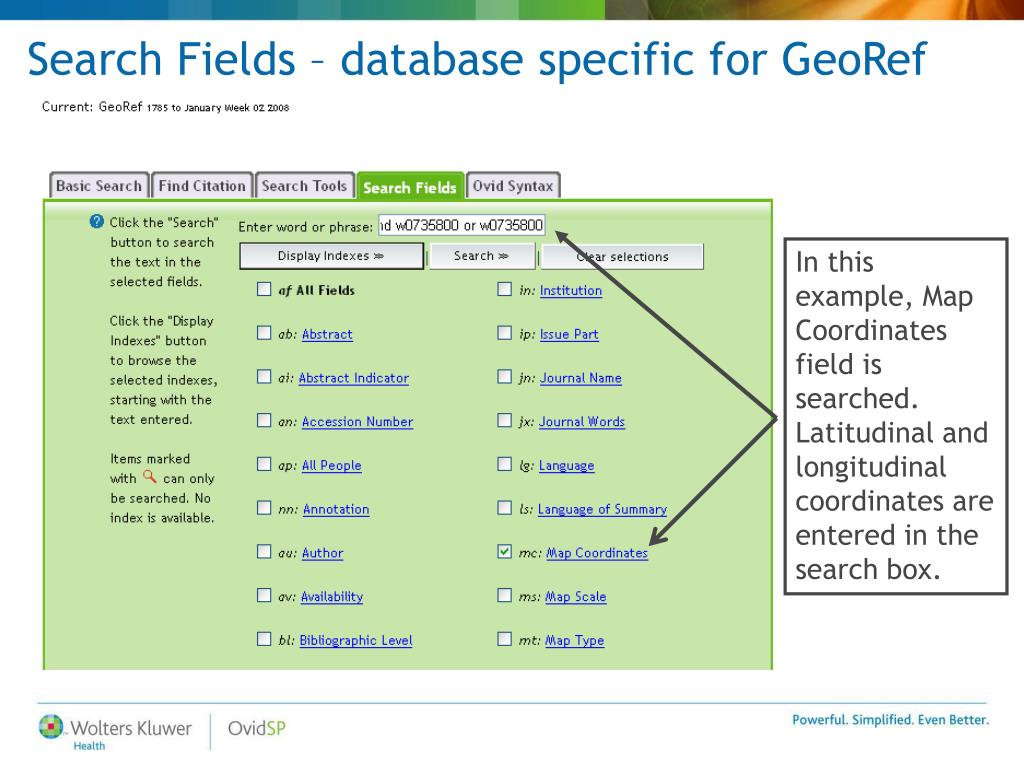Image resolution: width=1024 pixels, height=768 pixels.
Task: Follow the Map Coordinates link
Action: (597, 553)
